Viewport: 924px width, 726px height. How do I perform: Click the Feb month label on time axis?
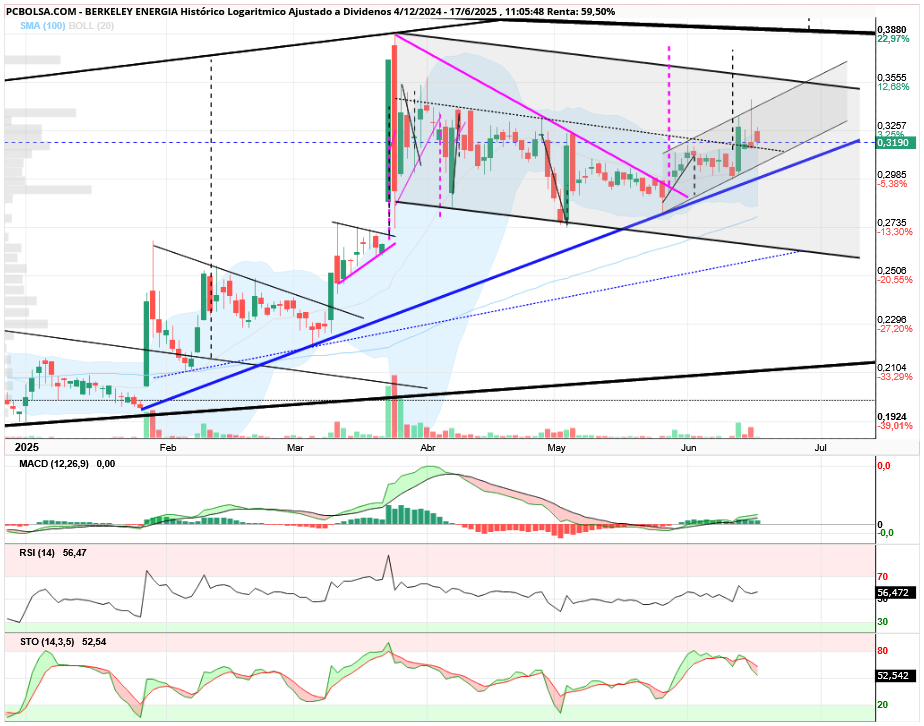[x=168, y=448]
